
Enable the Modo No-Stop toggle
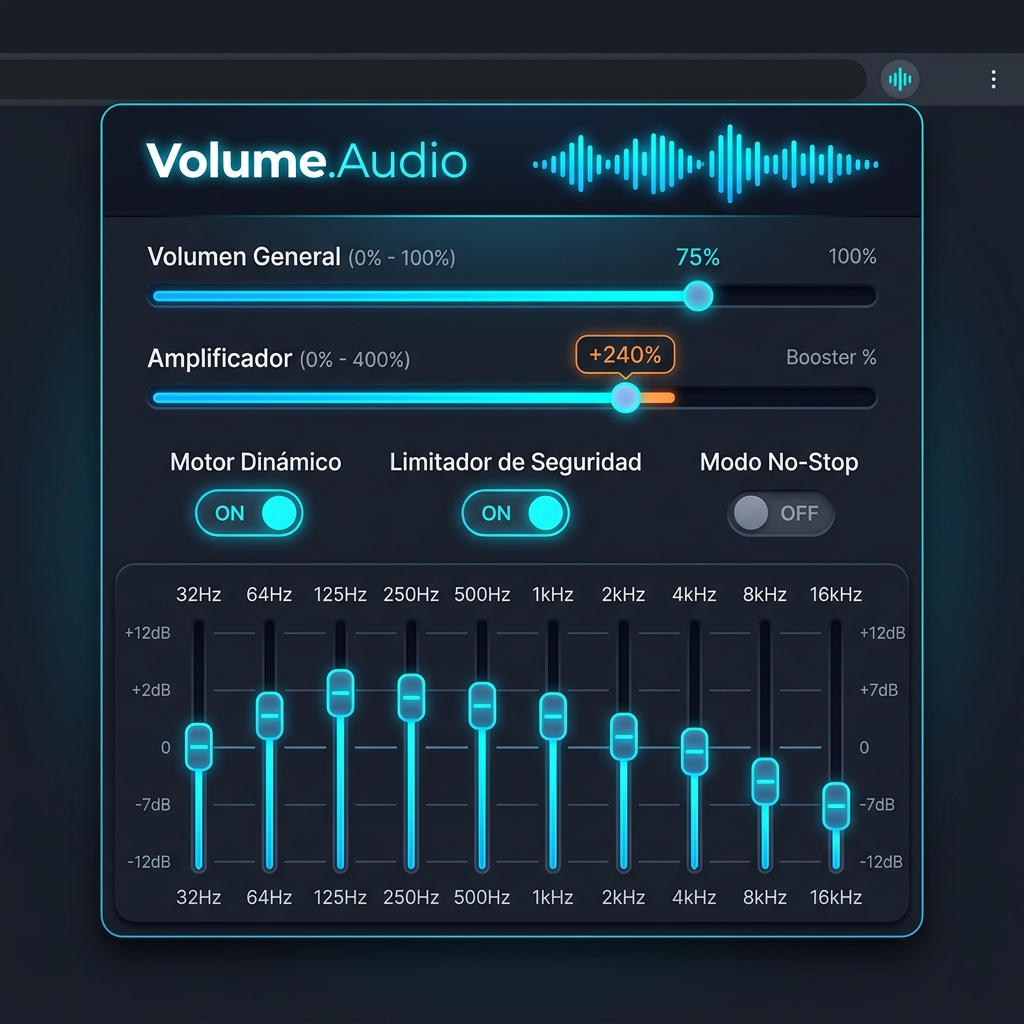pyautogui.click(x=781, y=513)
